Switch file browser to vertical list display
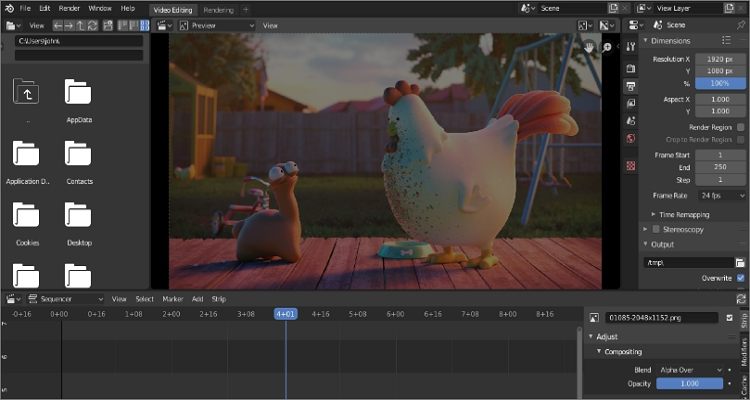 [x=123, y=25]
